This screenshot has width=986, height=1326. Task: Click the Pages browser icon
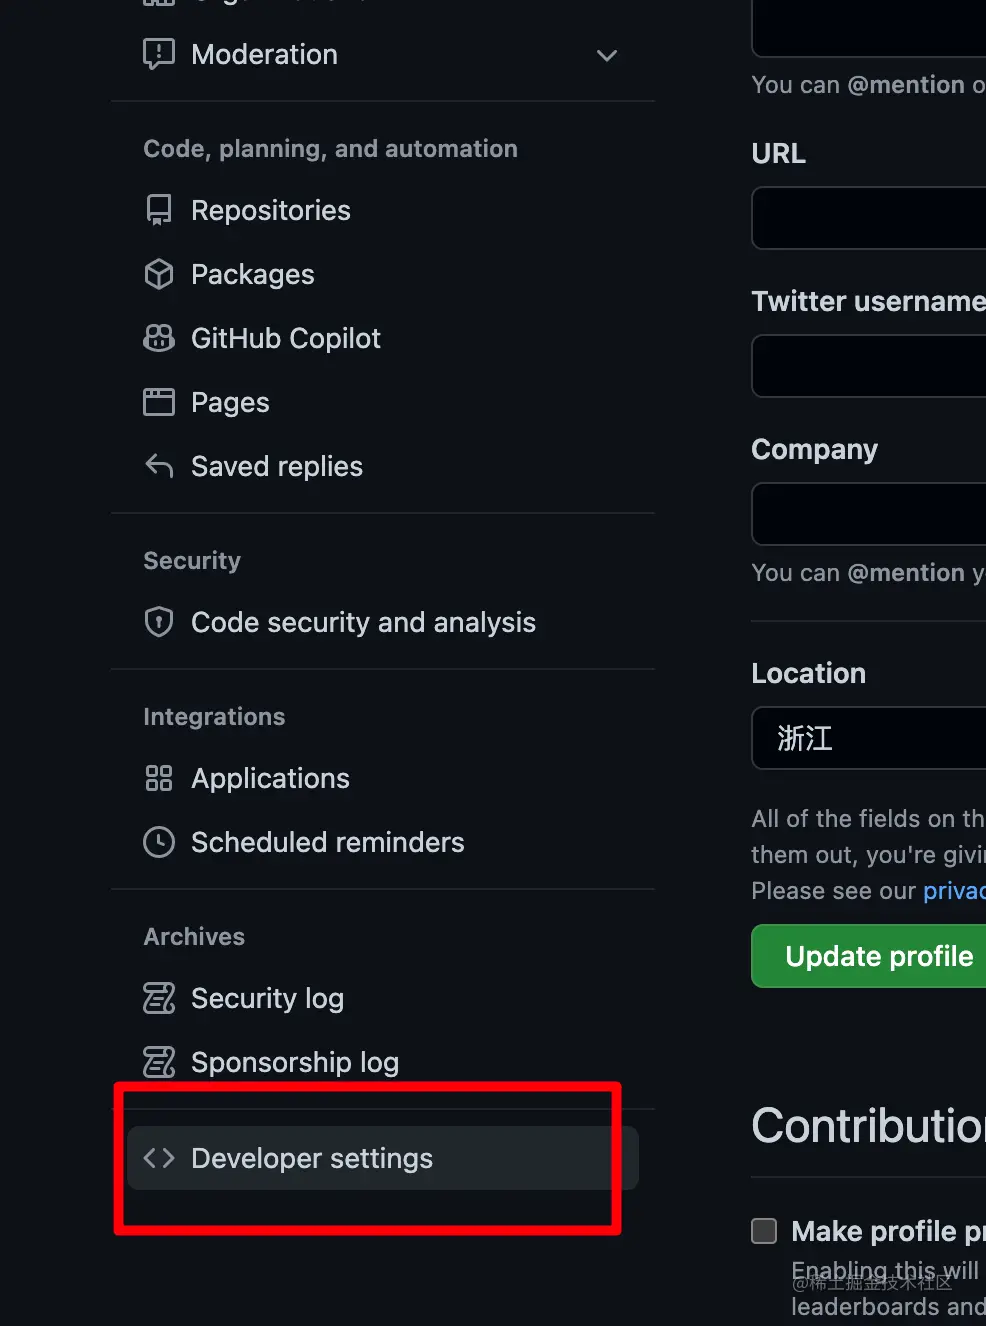pyautogui.click(x=158, y=402)
